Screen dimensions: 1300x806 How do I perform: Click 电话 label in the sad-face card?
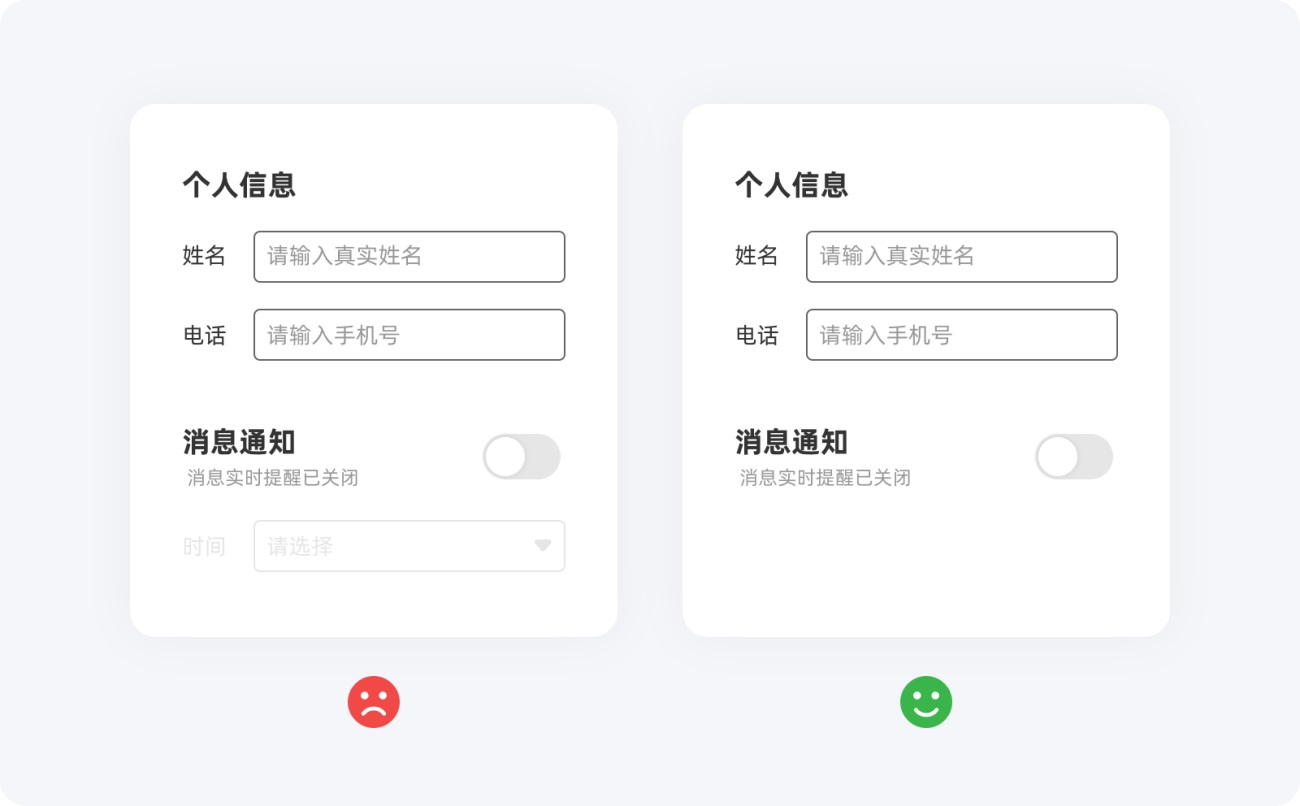tap(204, 336)
